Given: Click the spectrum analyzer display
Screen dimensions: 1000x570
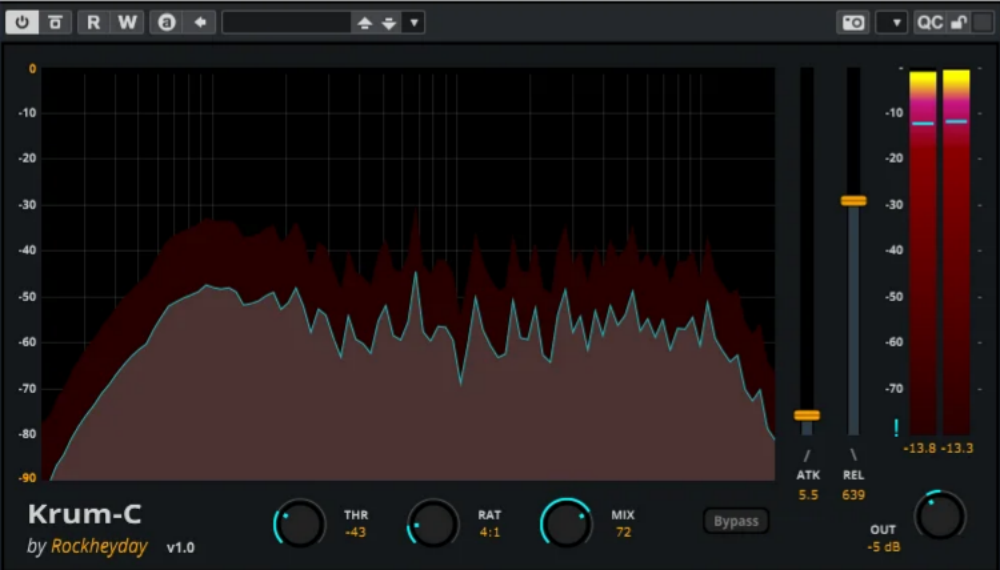Looking at the screenshot, I should (x=408, y=273).
